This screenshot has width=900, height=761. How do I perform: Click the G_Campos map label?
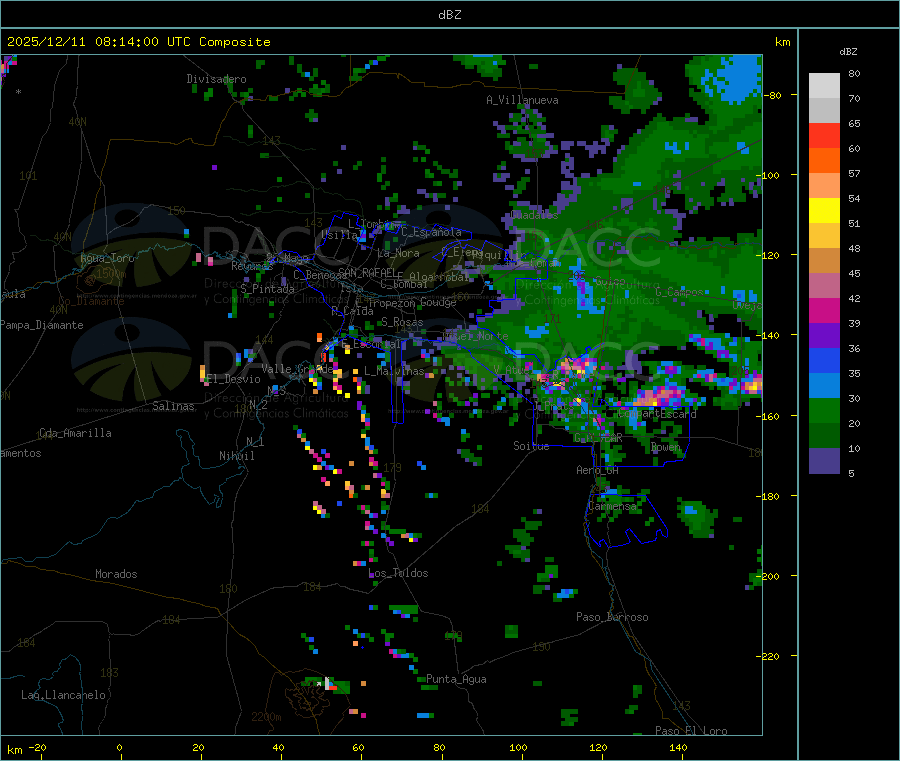pos(679,292)
